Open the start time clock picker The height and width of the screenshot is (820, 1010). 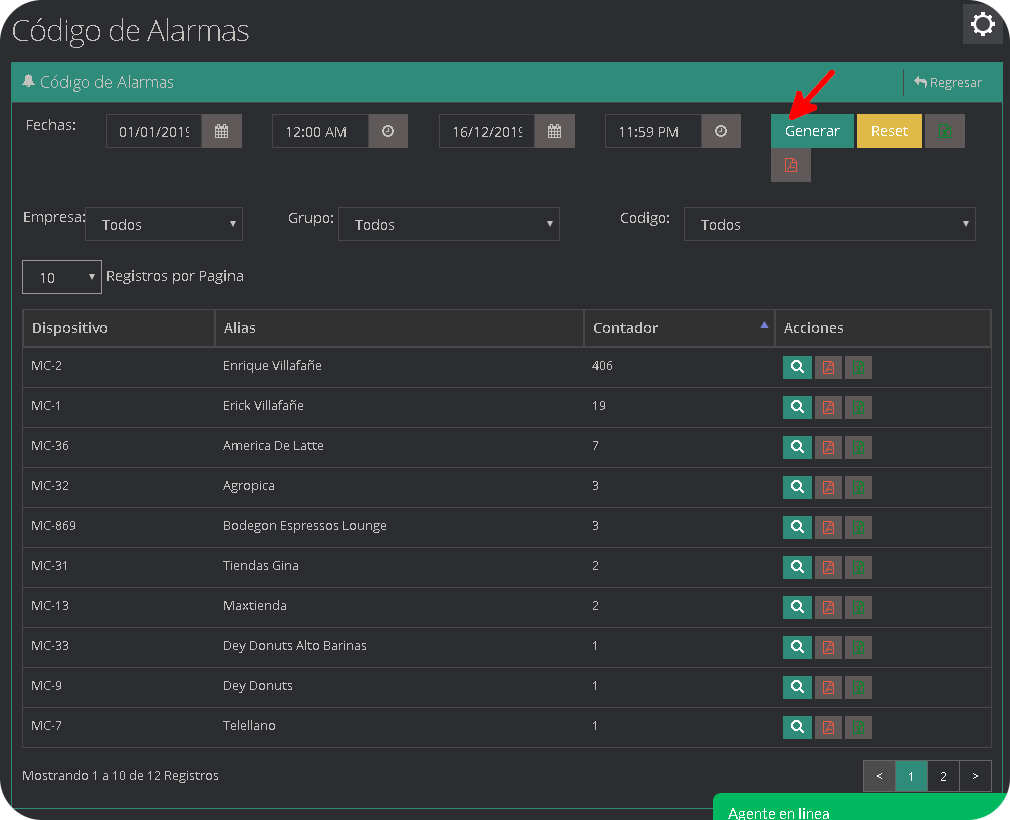(388, 130)
